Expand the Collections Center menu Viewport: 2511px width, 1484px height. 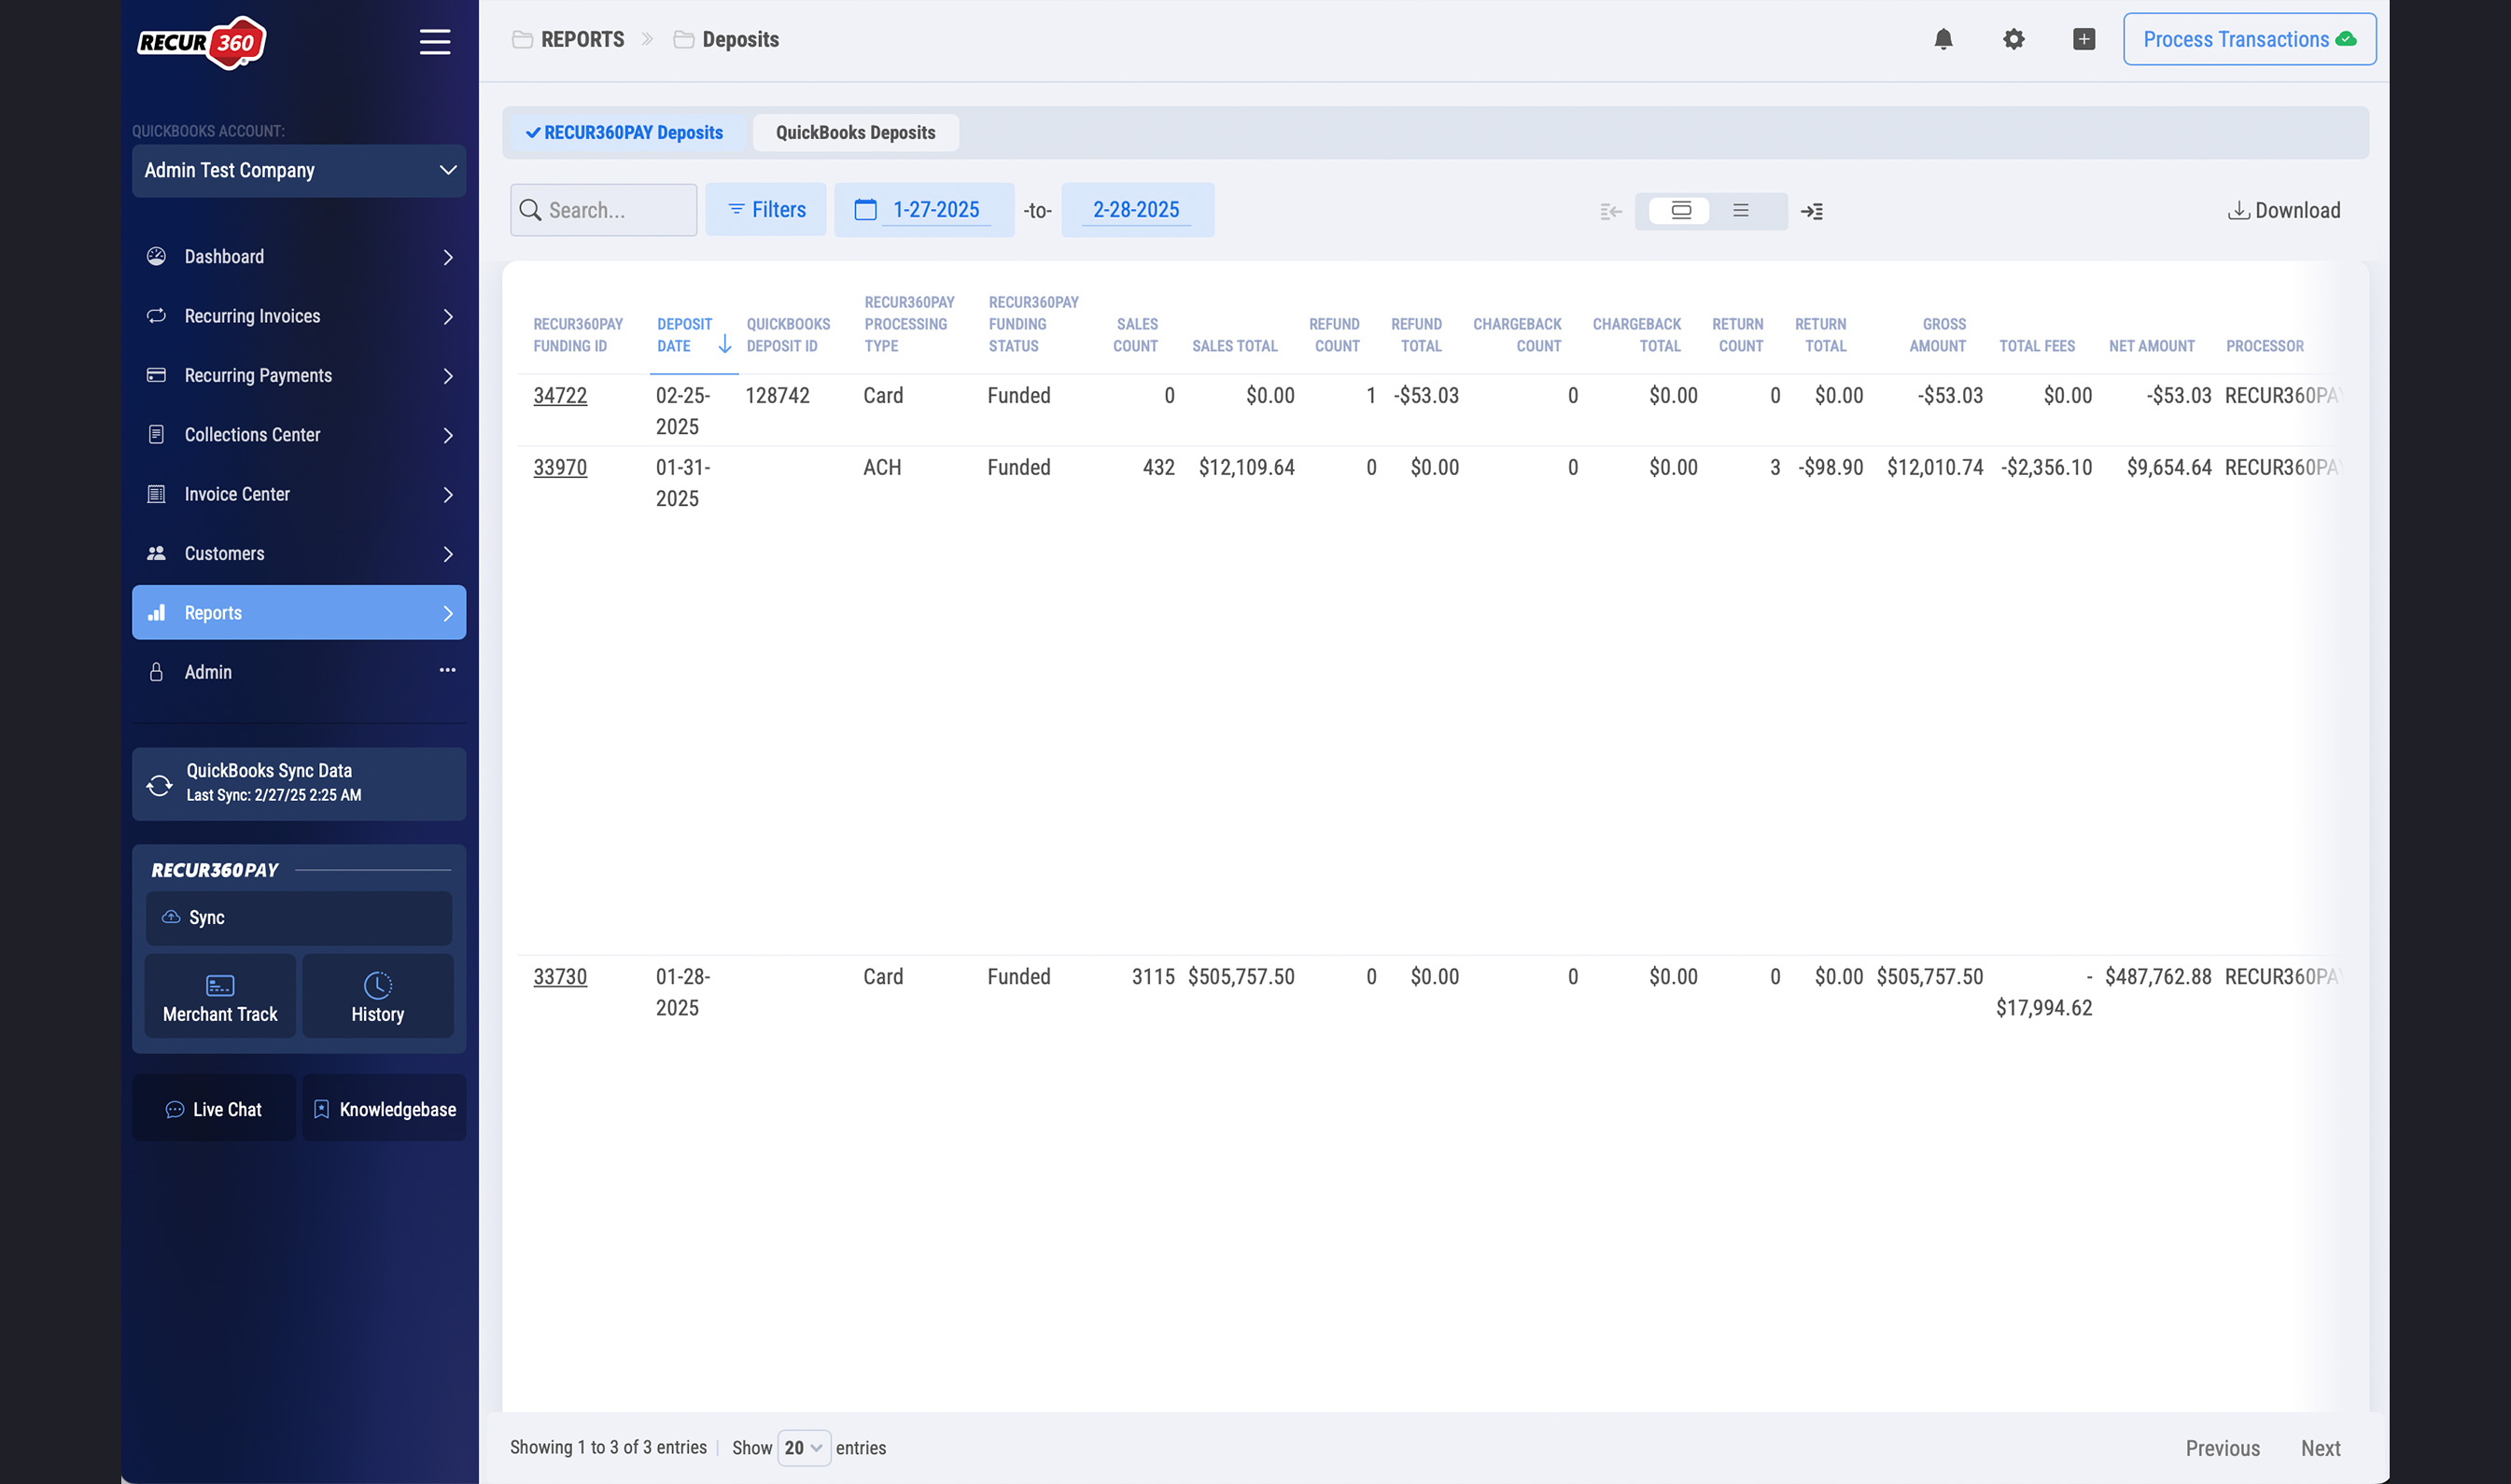point(448,435)
